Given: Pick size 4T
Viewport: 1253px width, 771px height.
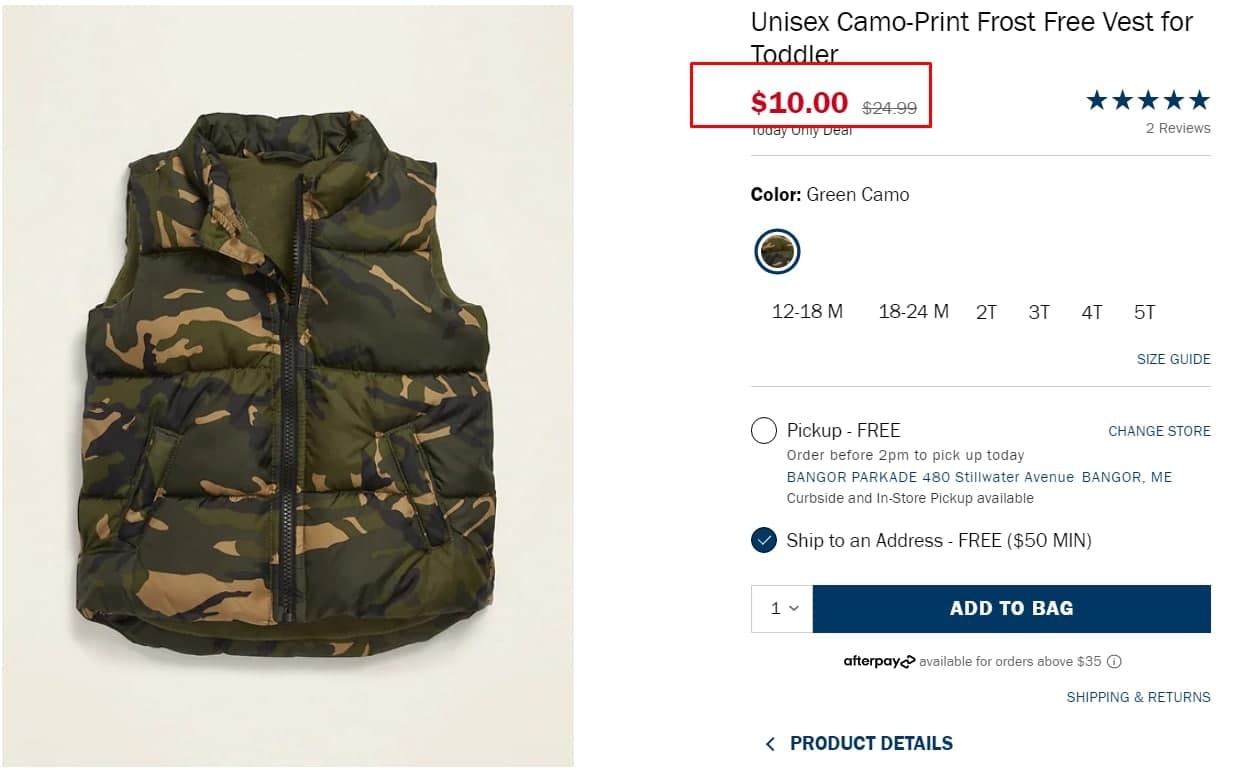Looking at the screenshot, I should pyautogui.click(x=1091, y=313).
